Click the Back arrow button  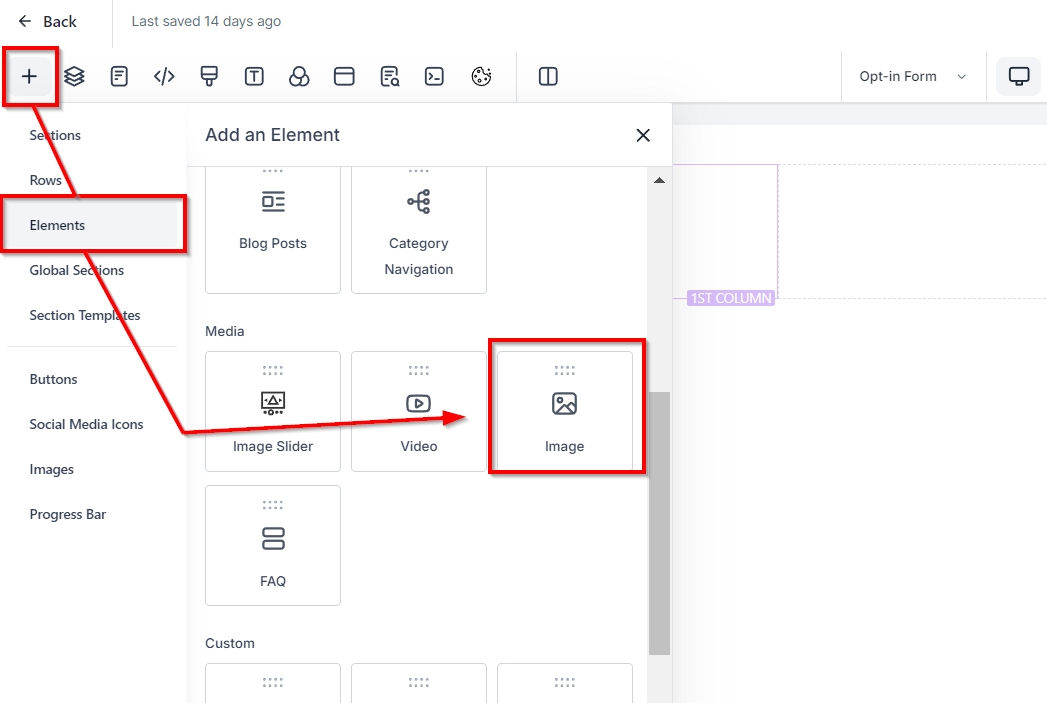47,21
